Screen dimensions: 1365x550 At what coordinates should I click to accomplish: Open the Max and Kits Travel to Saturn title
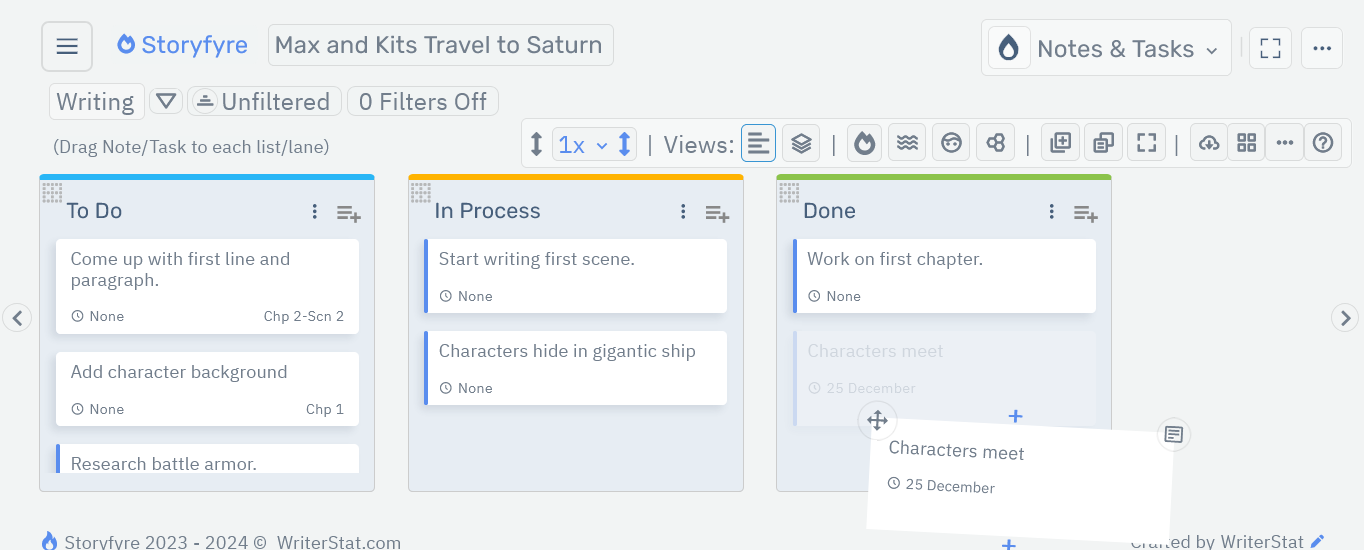(440, 45)
